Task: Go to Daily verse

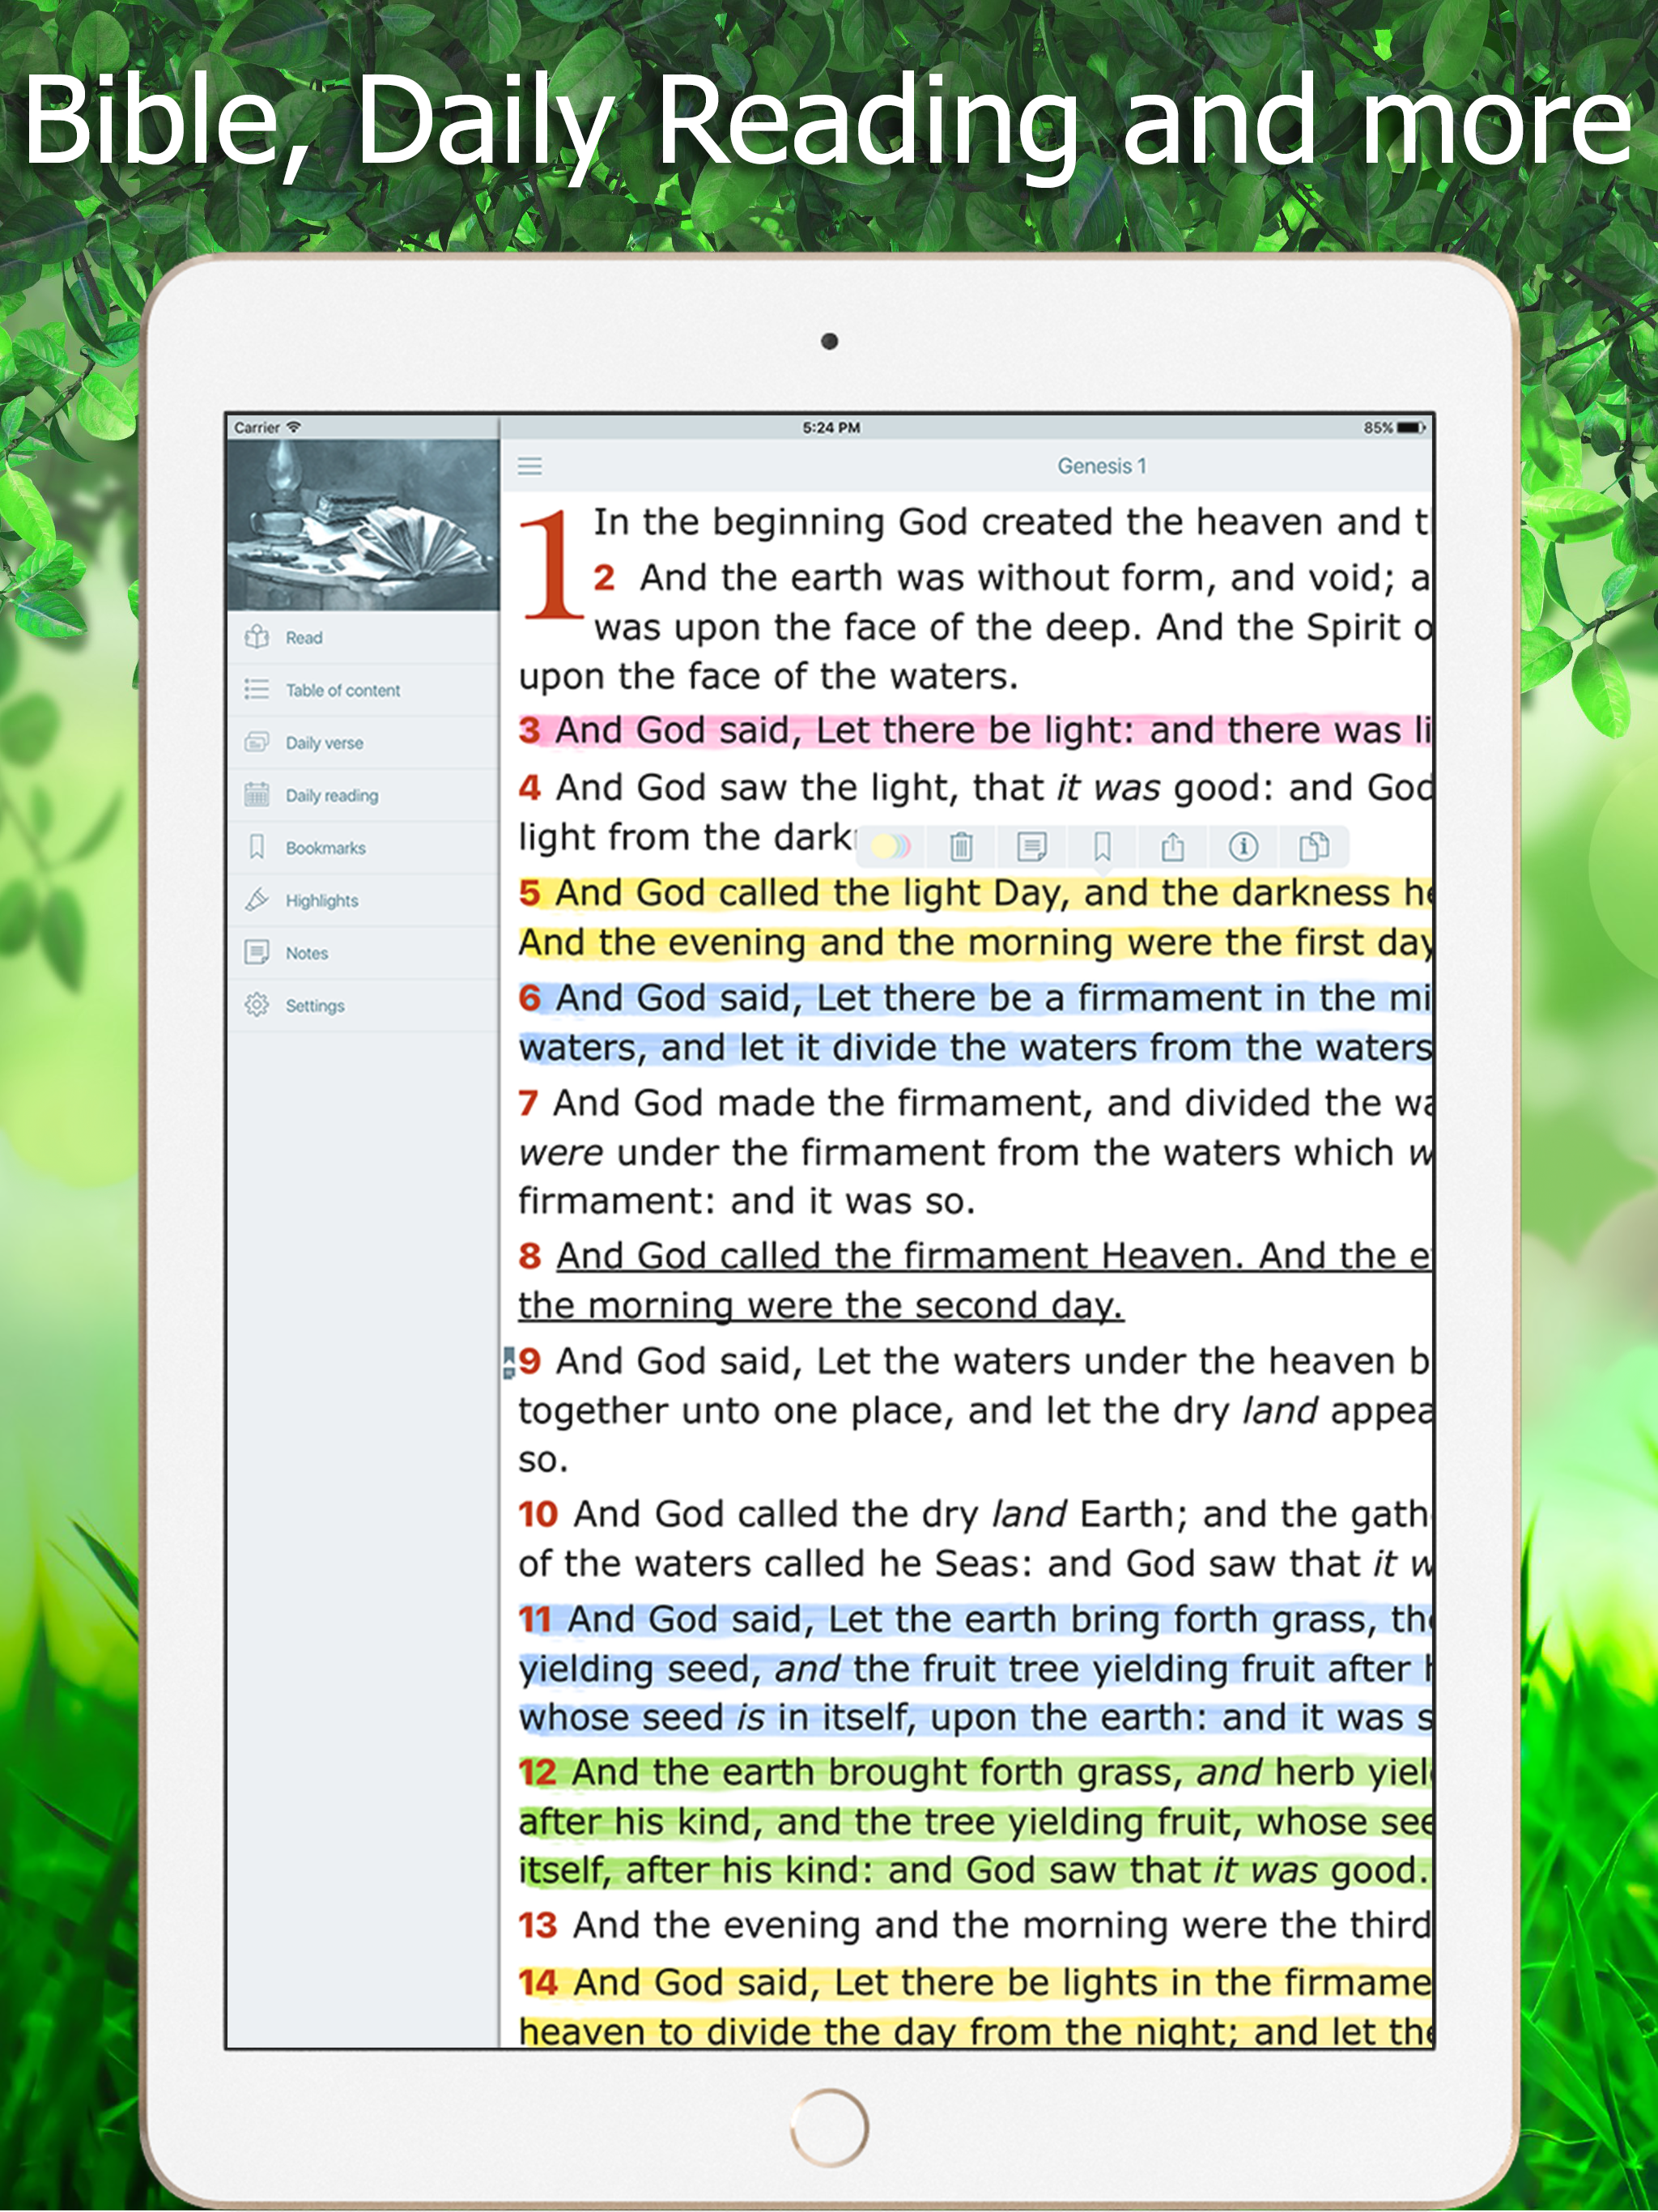Action: 324,743
